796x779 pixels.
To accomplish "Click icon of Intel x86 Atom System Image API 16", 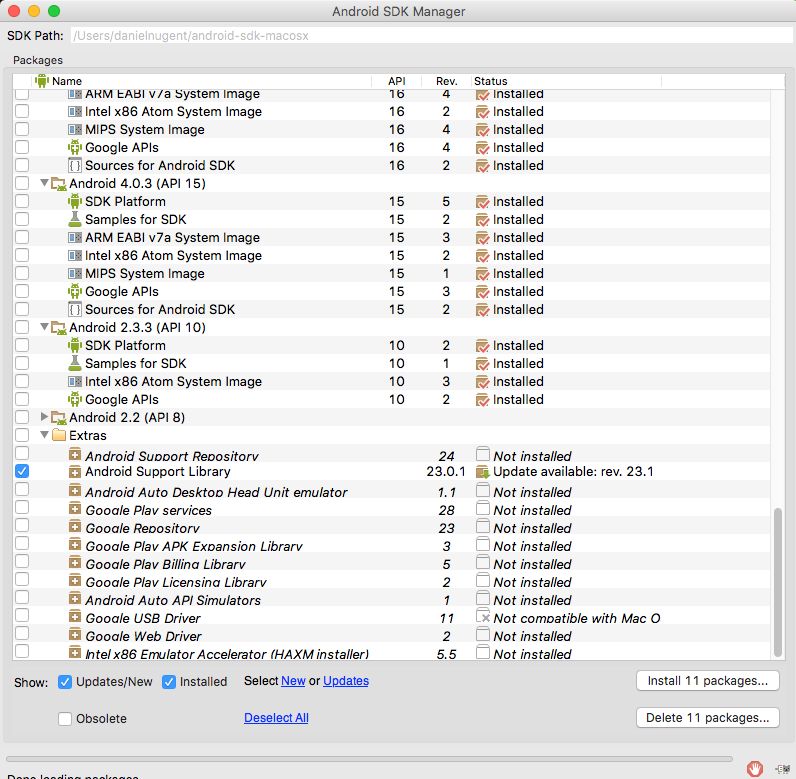I will click(75, 112).
